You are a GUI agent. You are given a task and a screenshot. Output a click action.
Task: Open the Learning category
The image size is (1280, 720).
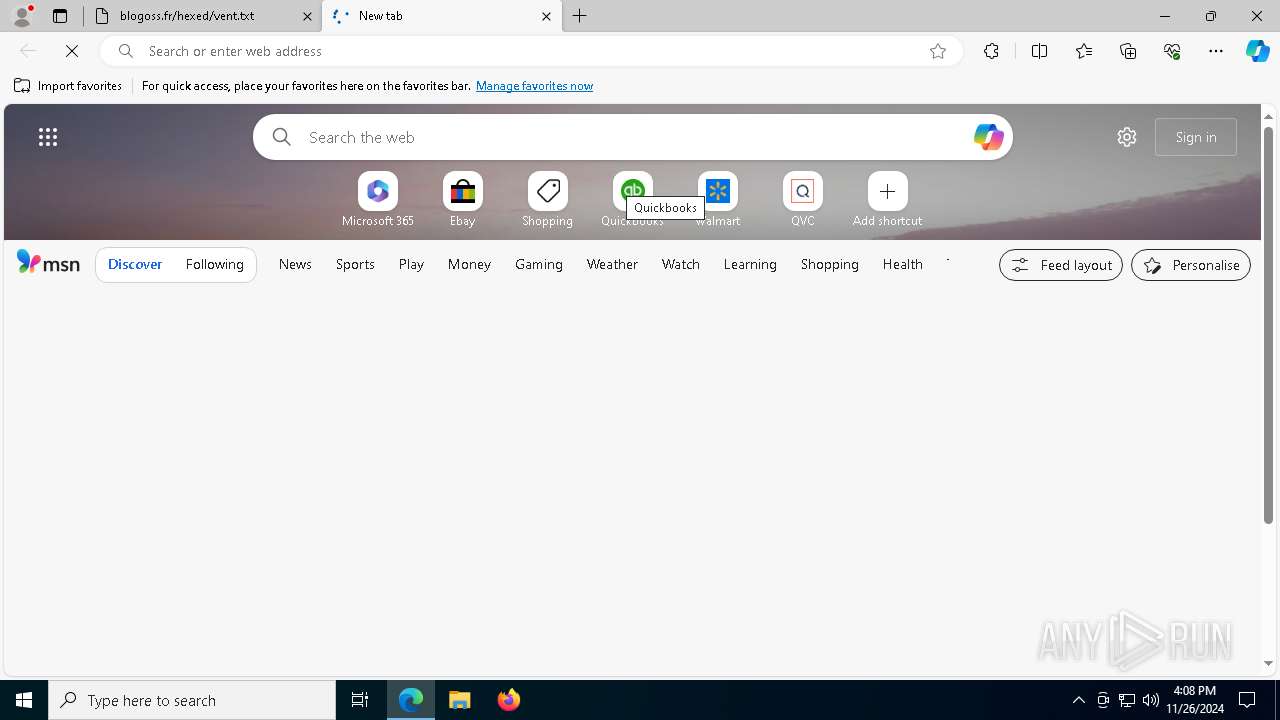pos(750,264)
